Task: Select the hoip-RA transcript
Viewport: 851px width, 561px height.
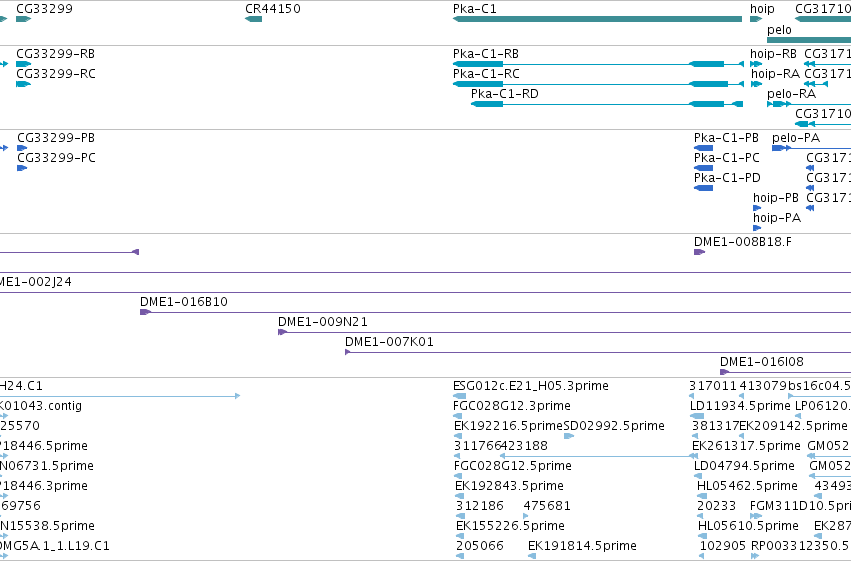Action: pyautogui.click(x=757, y=84)
